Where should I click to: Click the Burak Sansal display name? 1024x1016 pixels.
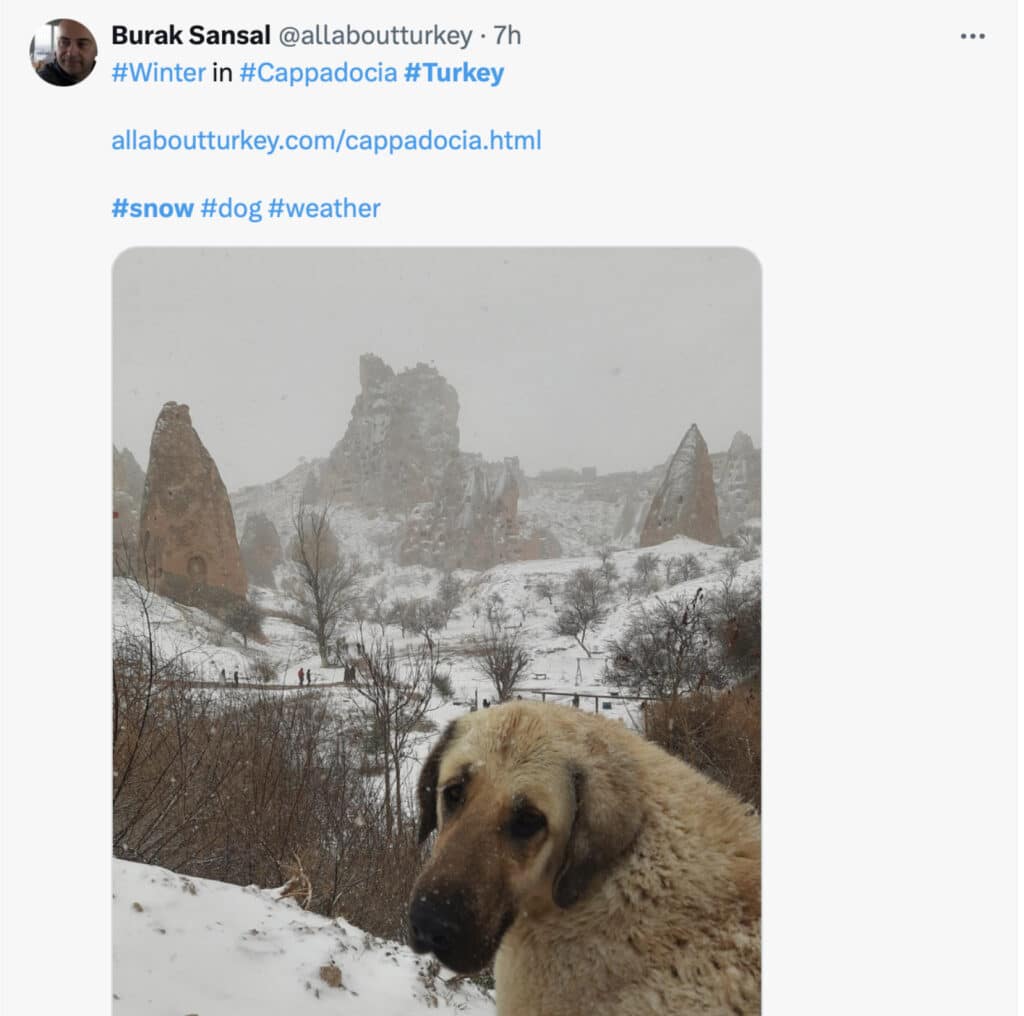[x=190, y=36]
